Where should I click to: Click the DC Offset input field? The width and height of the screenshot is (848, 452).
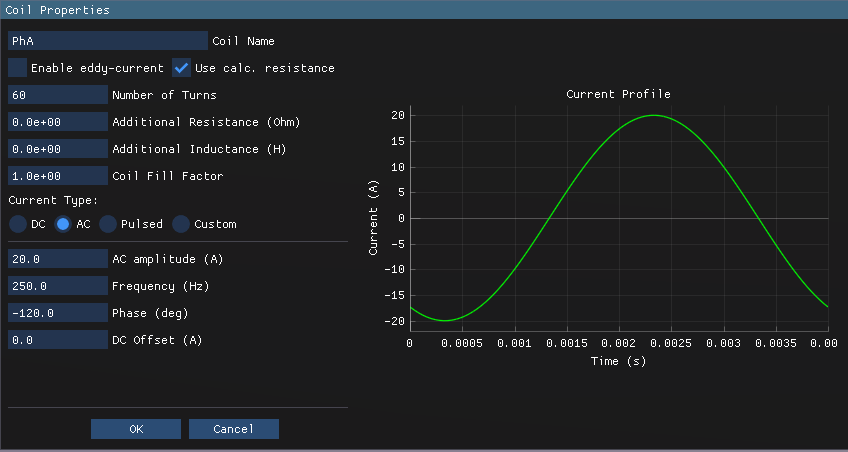tap(57, 340)
